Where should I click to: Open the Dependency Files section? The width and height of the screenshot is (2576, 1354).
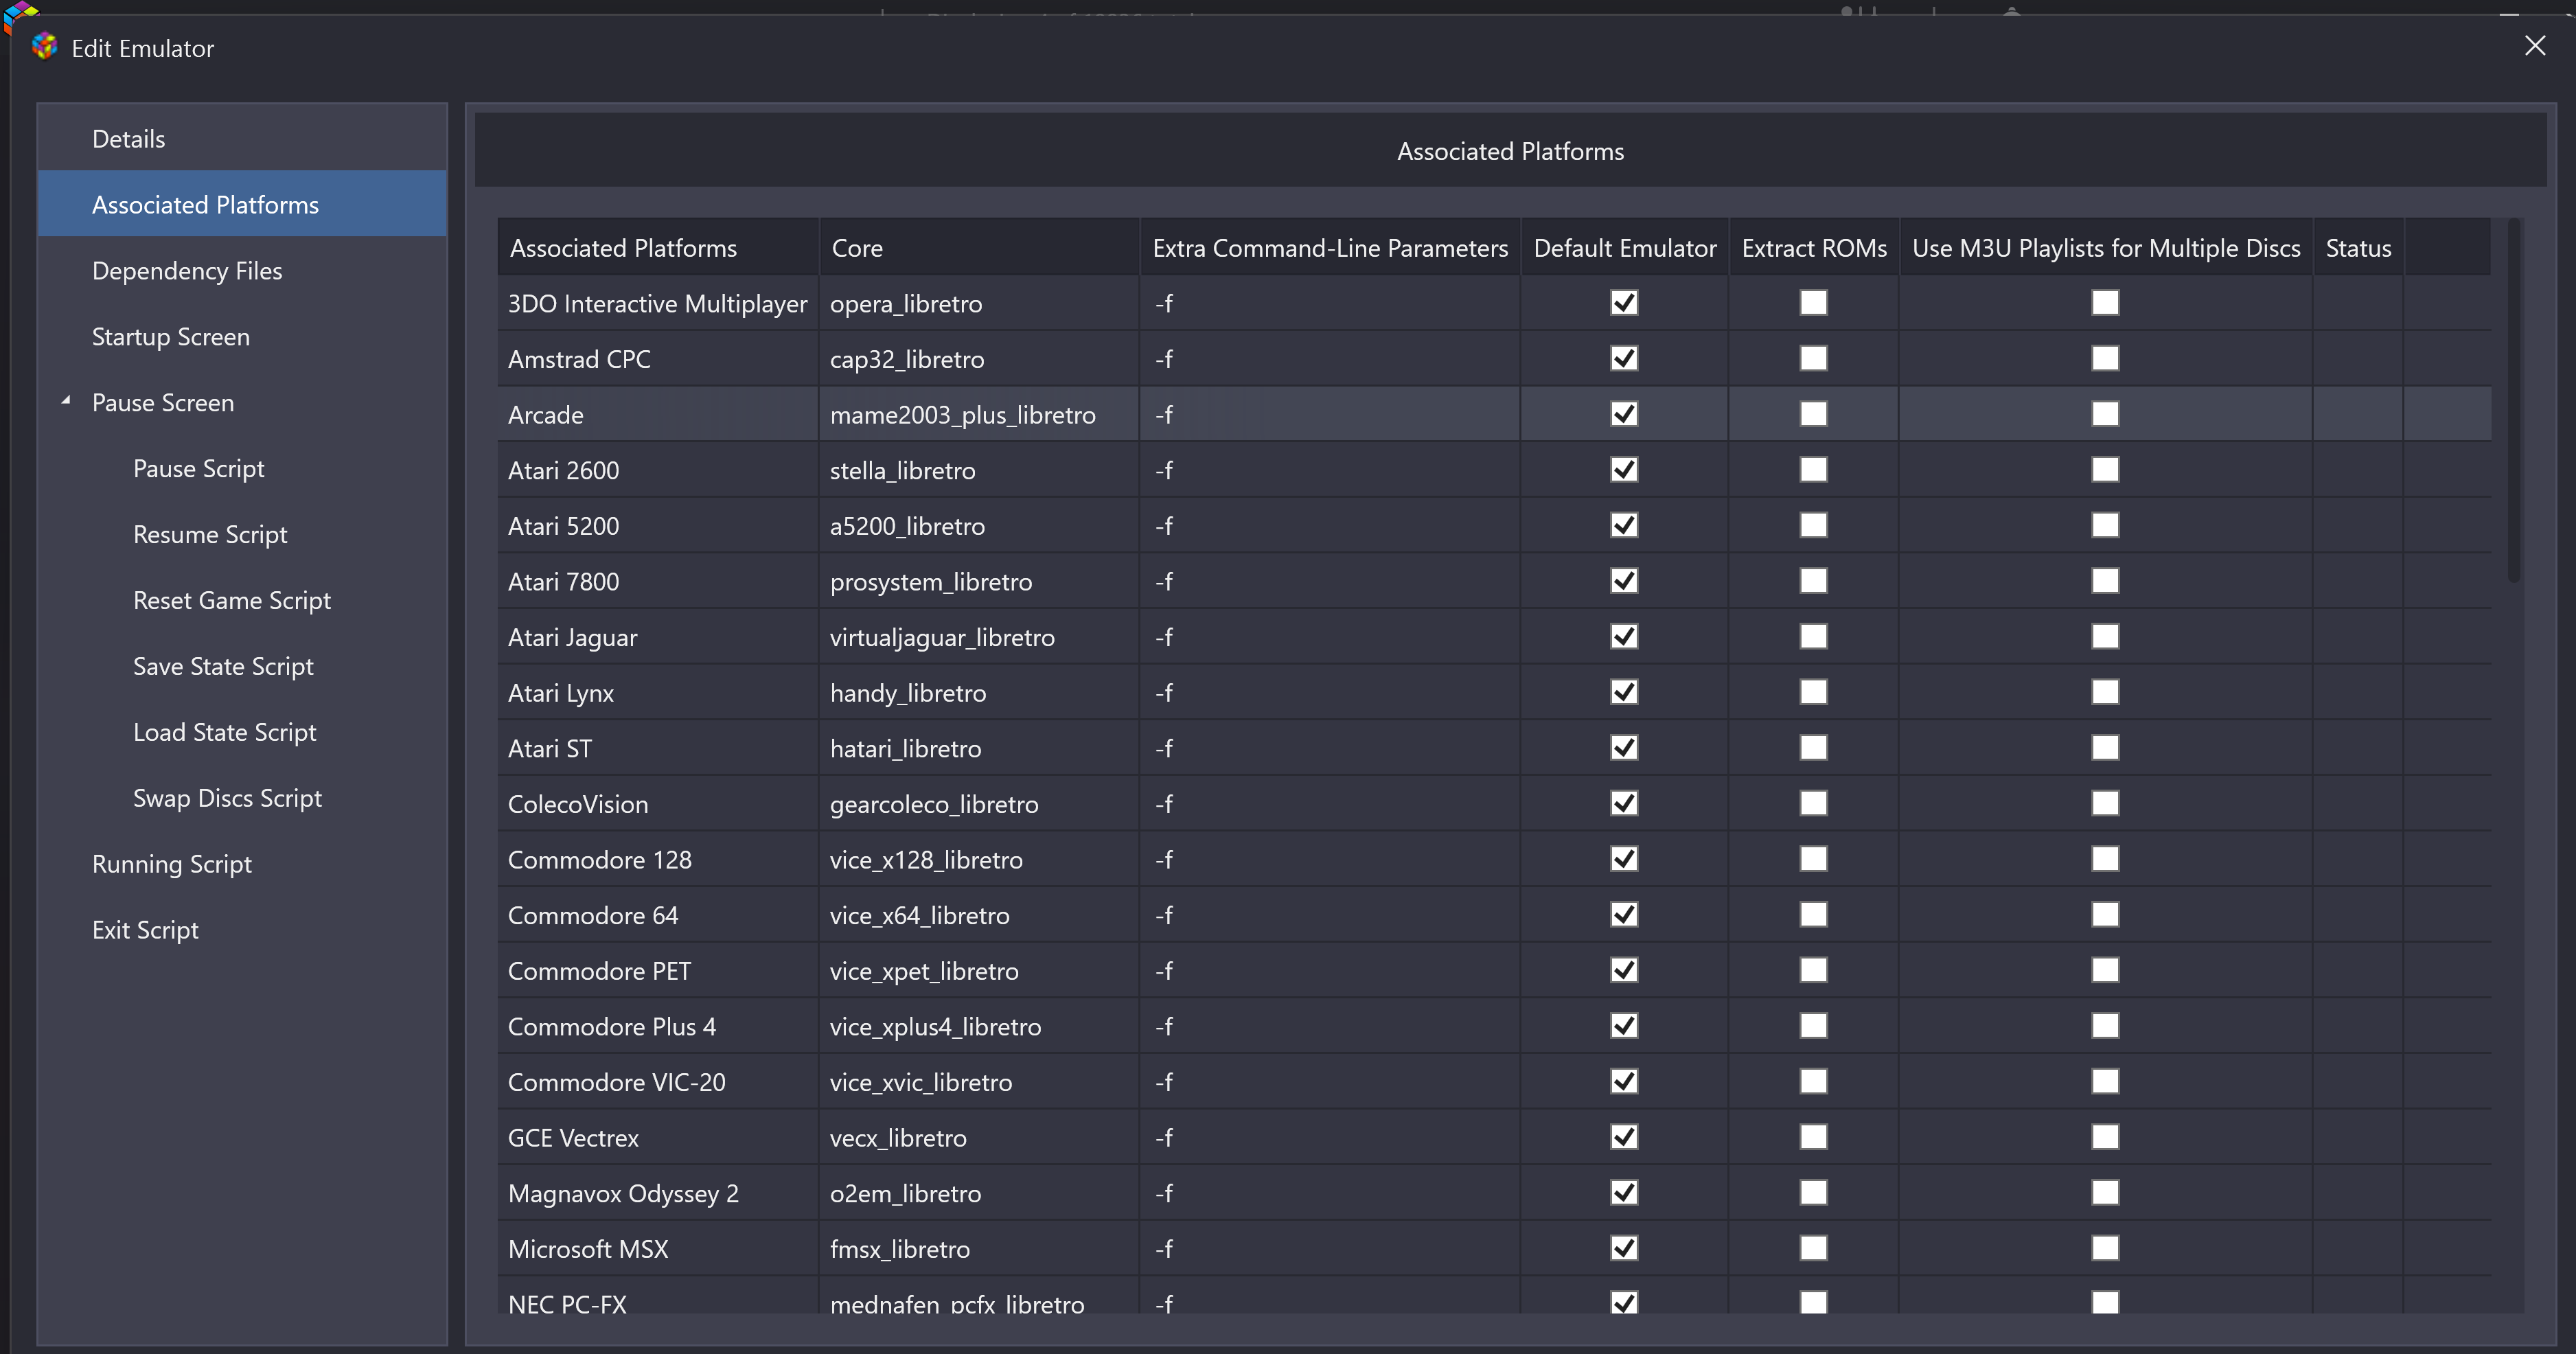242,270
